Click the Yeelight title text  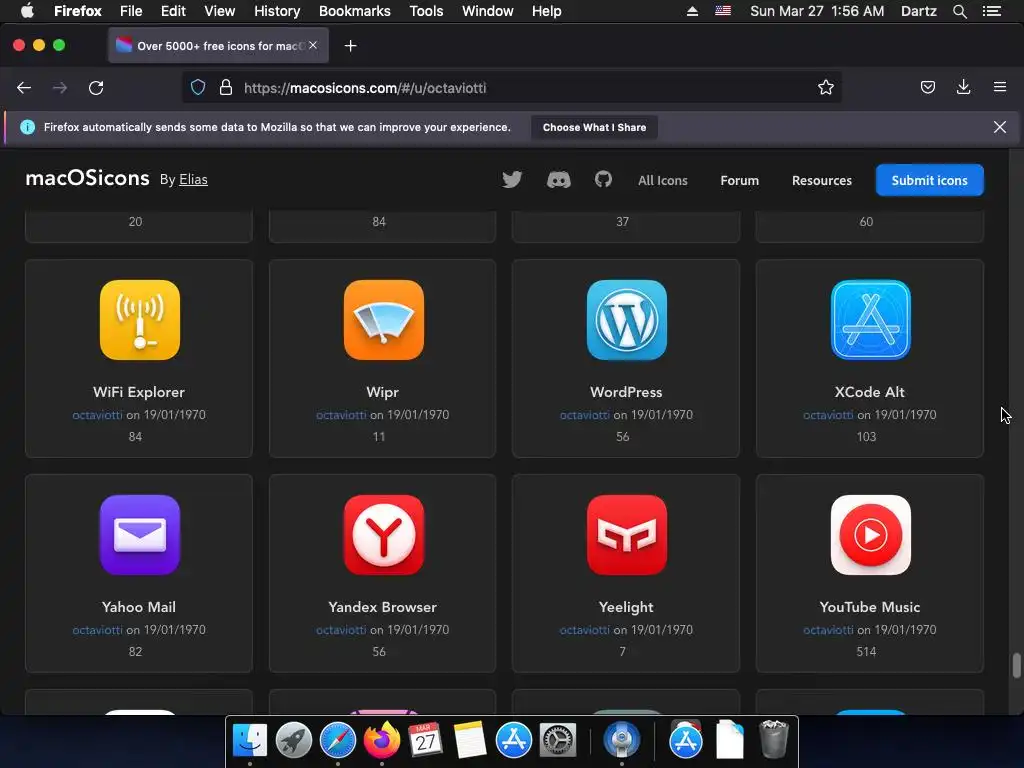626,607
